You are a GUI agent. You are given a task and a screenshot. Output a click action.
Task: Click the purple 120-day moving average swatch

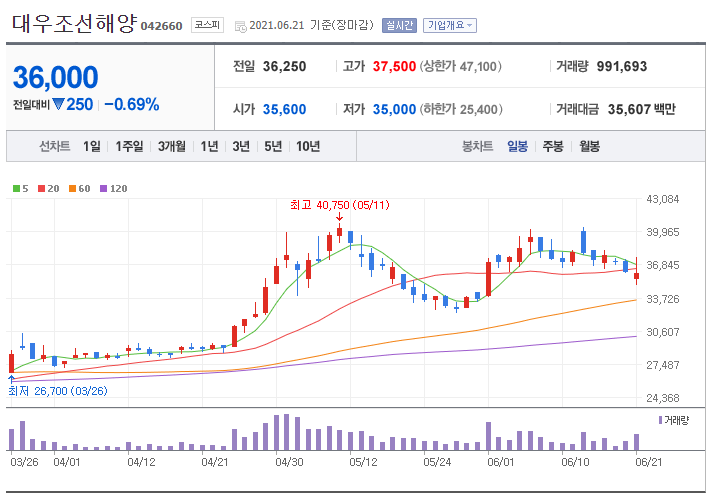click(104, 189)
